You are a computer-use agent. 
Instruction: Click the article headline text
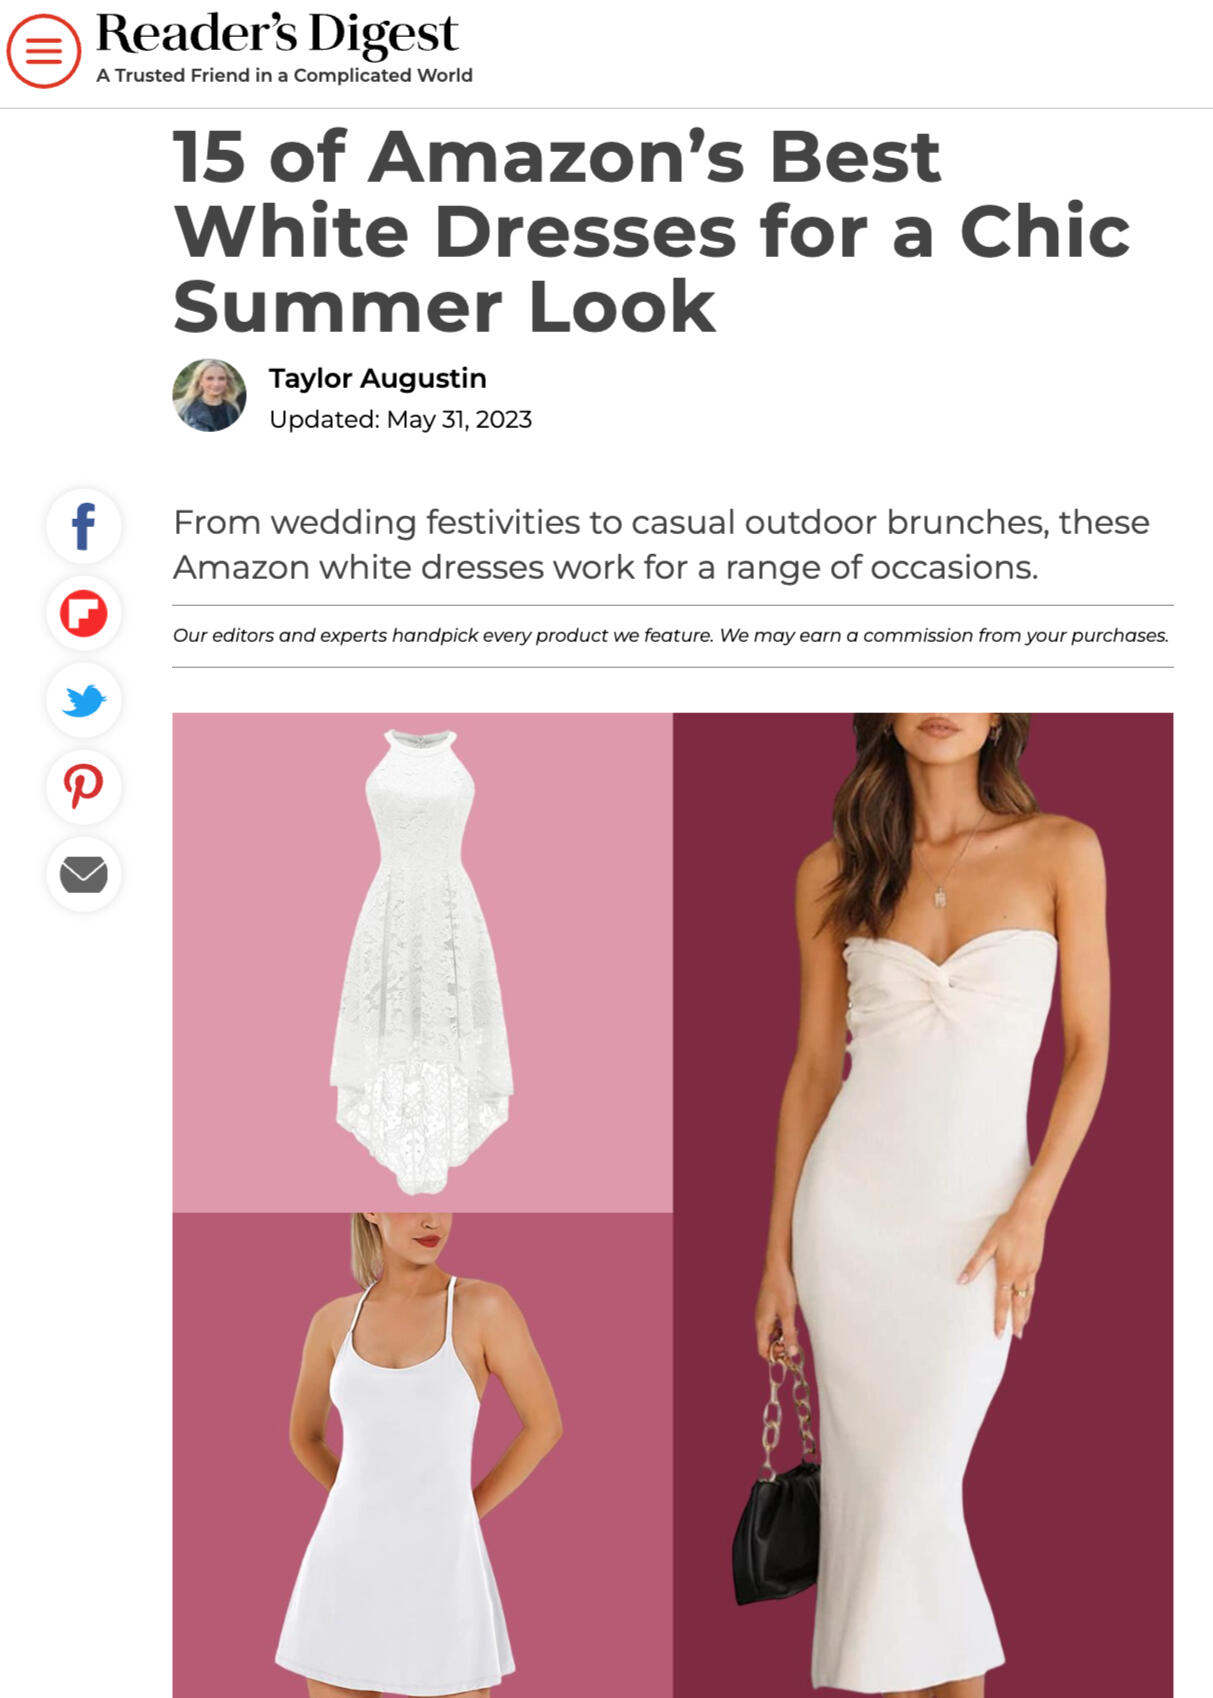(651, 231)
